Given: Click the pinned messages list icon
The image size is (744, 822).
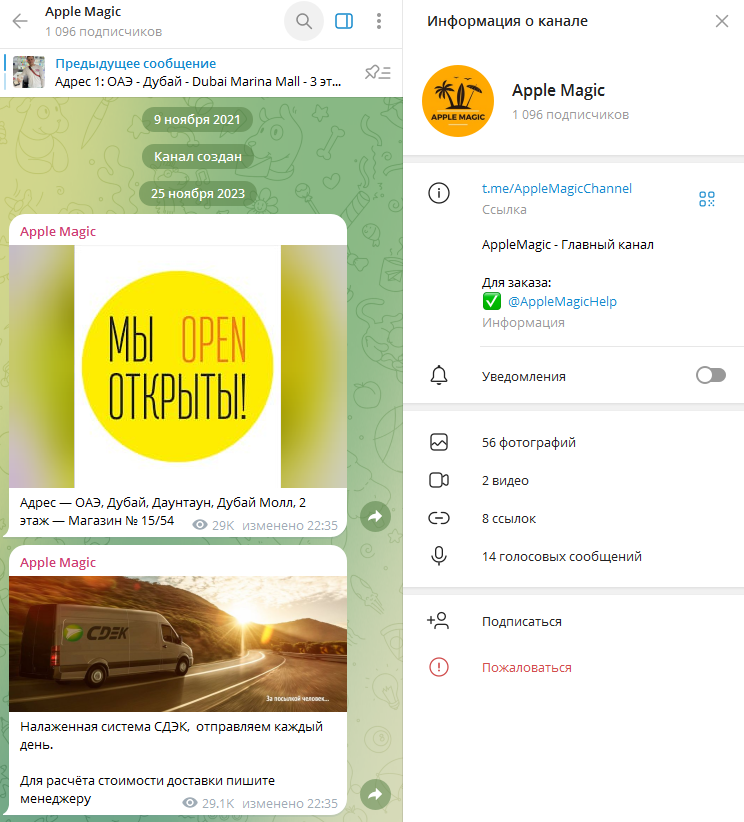Looking at the screenshot, I should (x=377, y=72).
